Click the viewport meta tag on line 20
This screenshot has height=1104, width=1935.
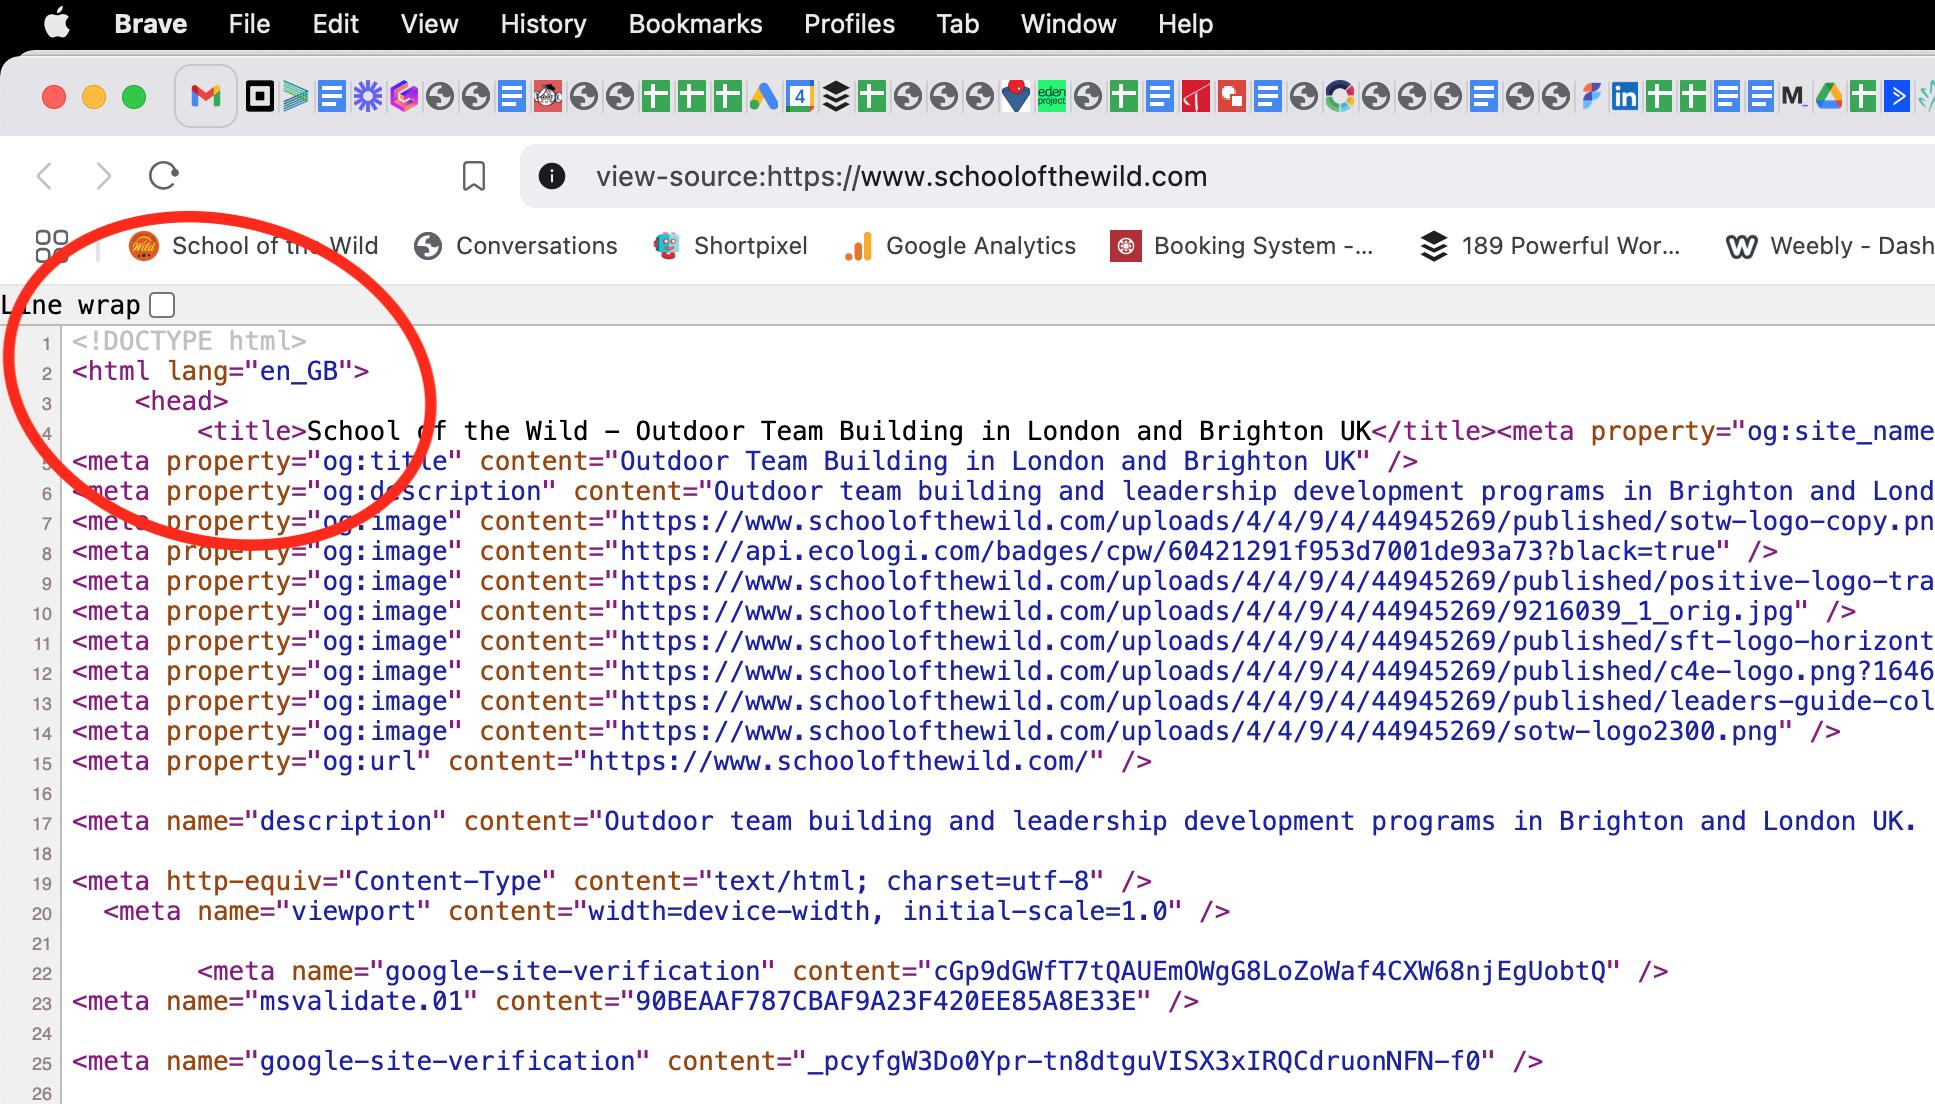[x=666, y=911]
